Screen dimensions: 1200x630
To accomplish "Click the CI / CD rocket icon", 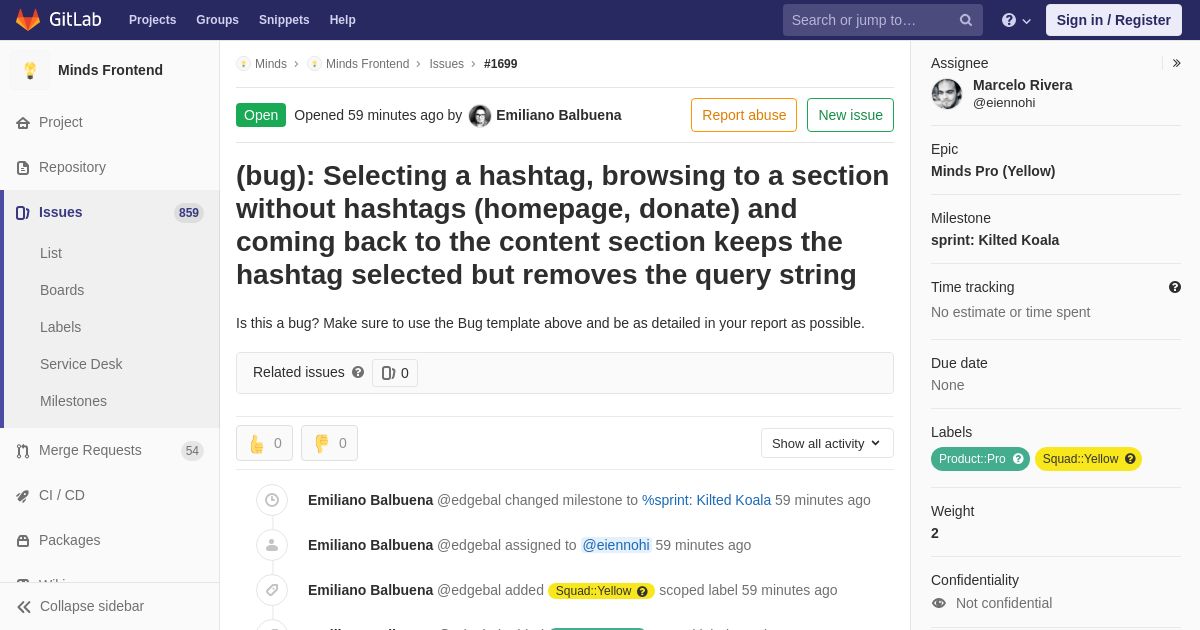I will pyautogui.click(x=23, y=496).
